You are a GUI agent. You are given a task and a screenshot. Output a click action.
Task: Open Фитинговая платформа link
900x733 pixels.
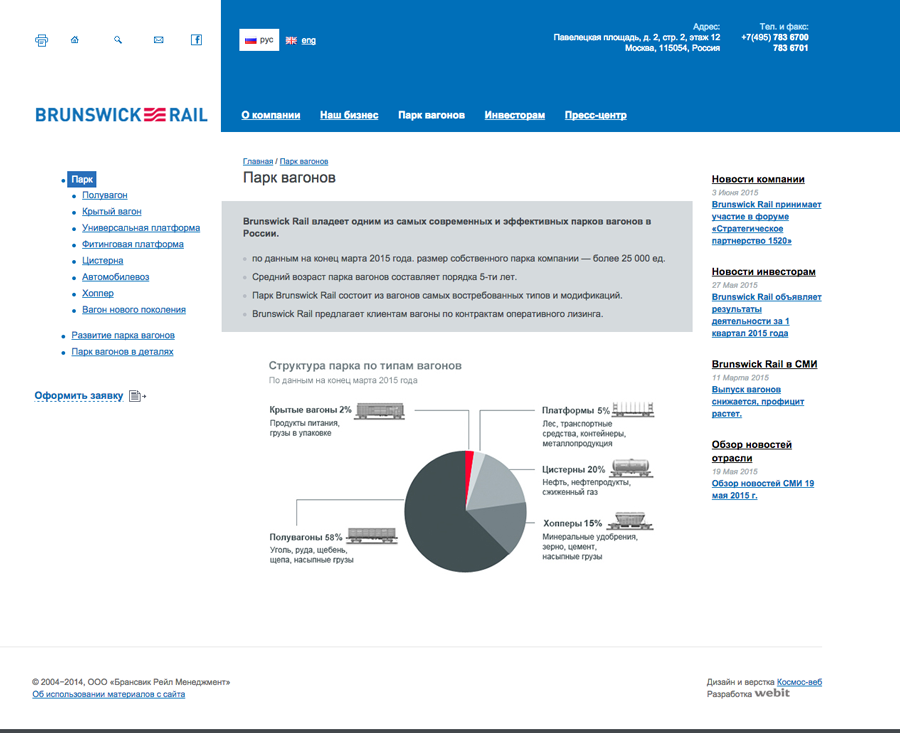pyautogui.click(x=133, y=244)
